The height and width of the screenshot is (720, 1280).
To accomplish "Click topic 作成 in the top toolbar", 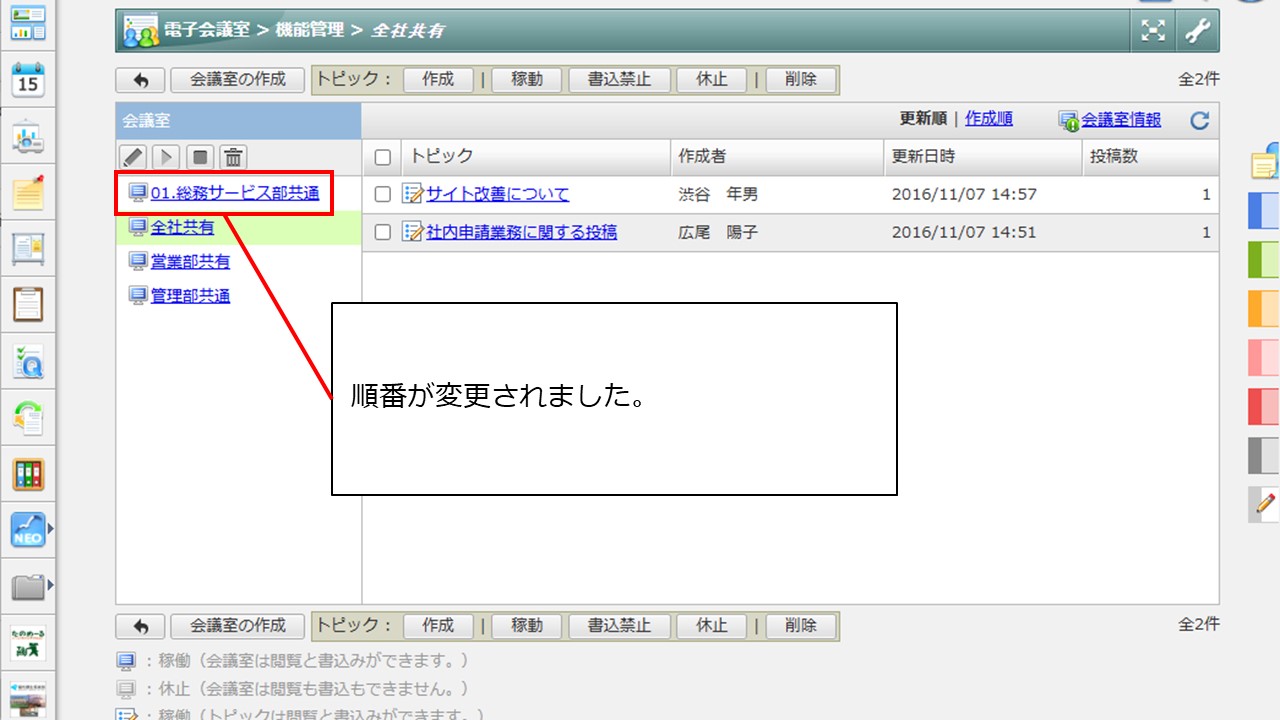I will coord(438,80).
